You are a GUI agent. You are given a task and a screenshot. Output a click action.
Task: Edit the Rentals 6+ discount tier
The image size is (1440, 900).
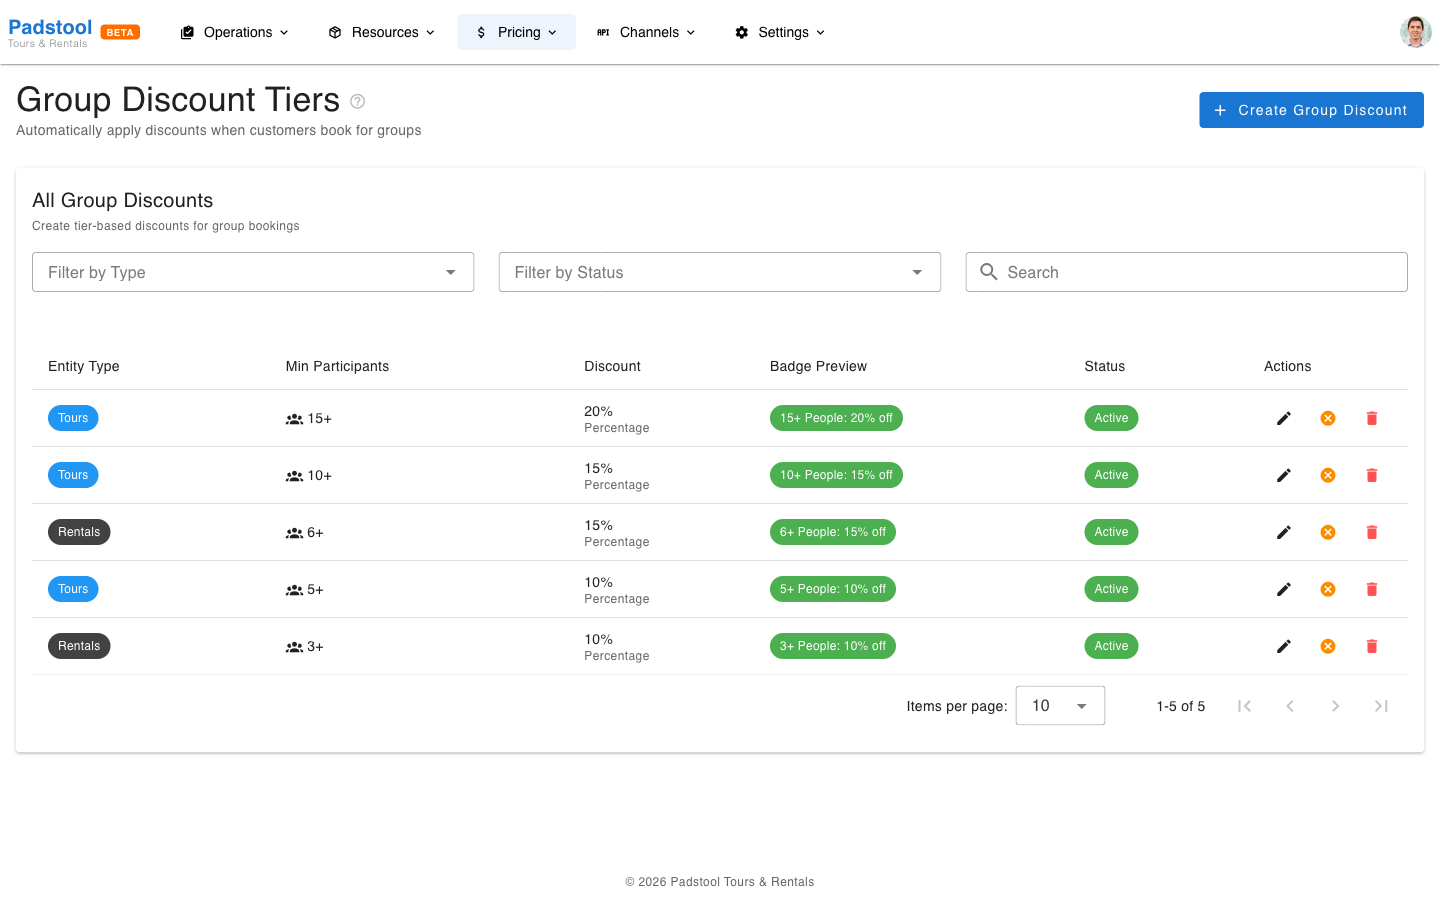[x=1284, y=532]
